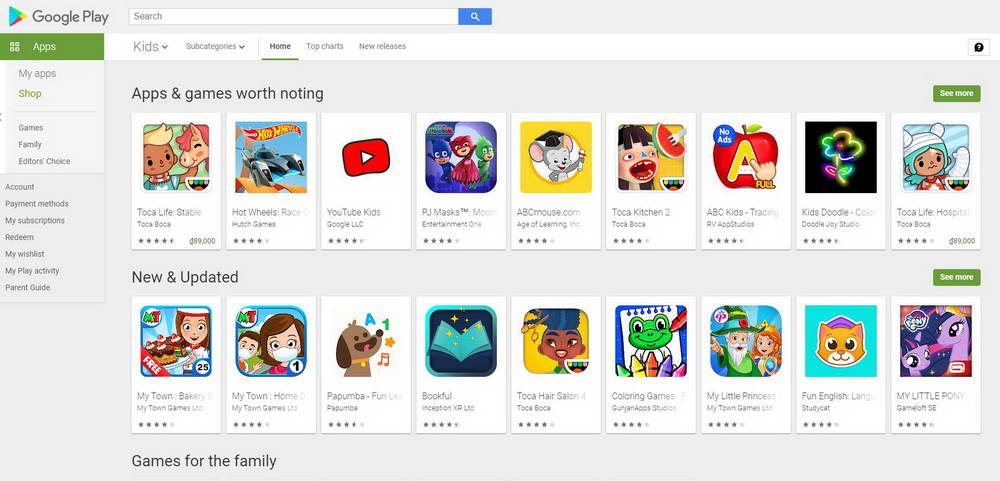This screenshot has height=481, width=1000.
Task: Go to Editors' Choice in the sidebar
Action: coord(44,161)
